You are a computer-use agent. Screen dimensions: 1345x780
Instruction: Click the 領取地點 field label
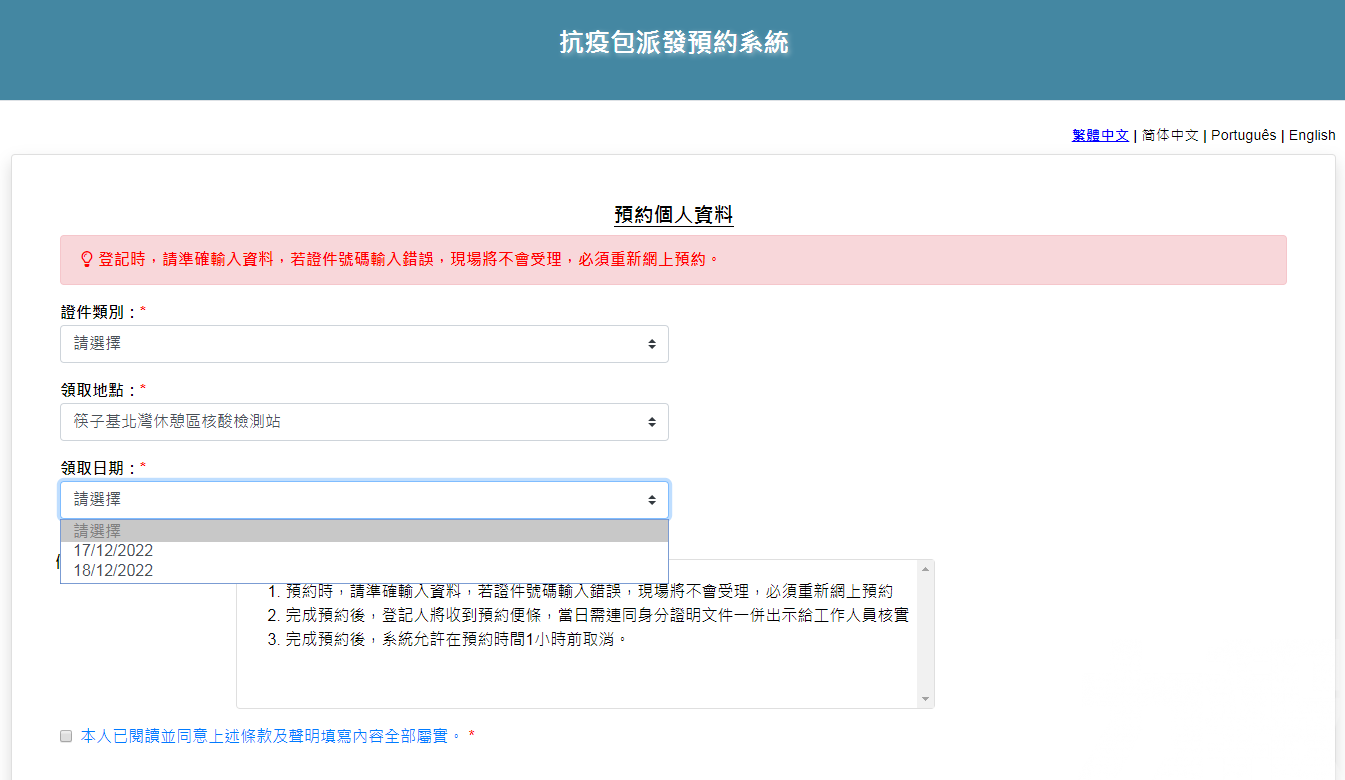[98, 389]
